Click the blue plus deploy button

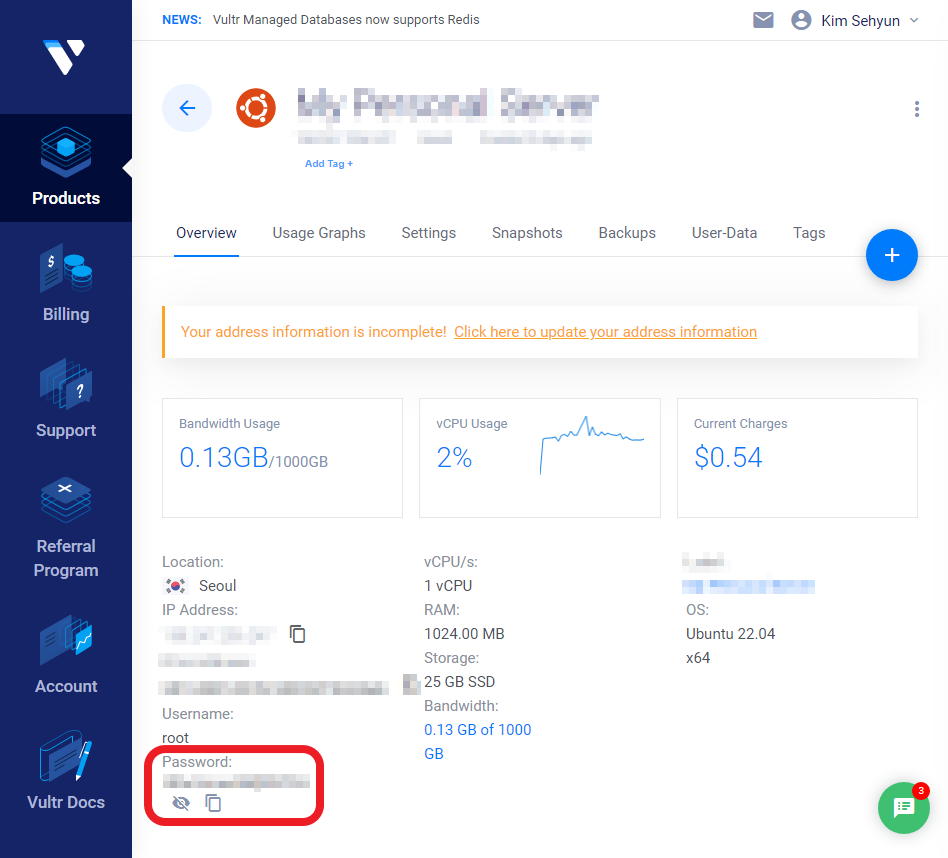[891, 255]
